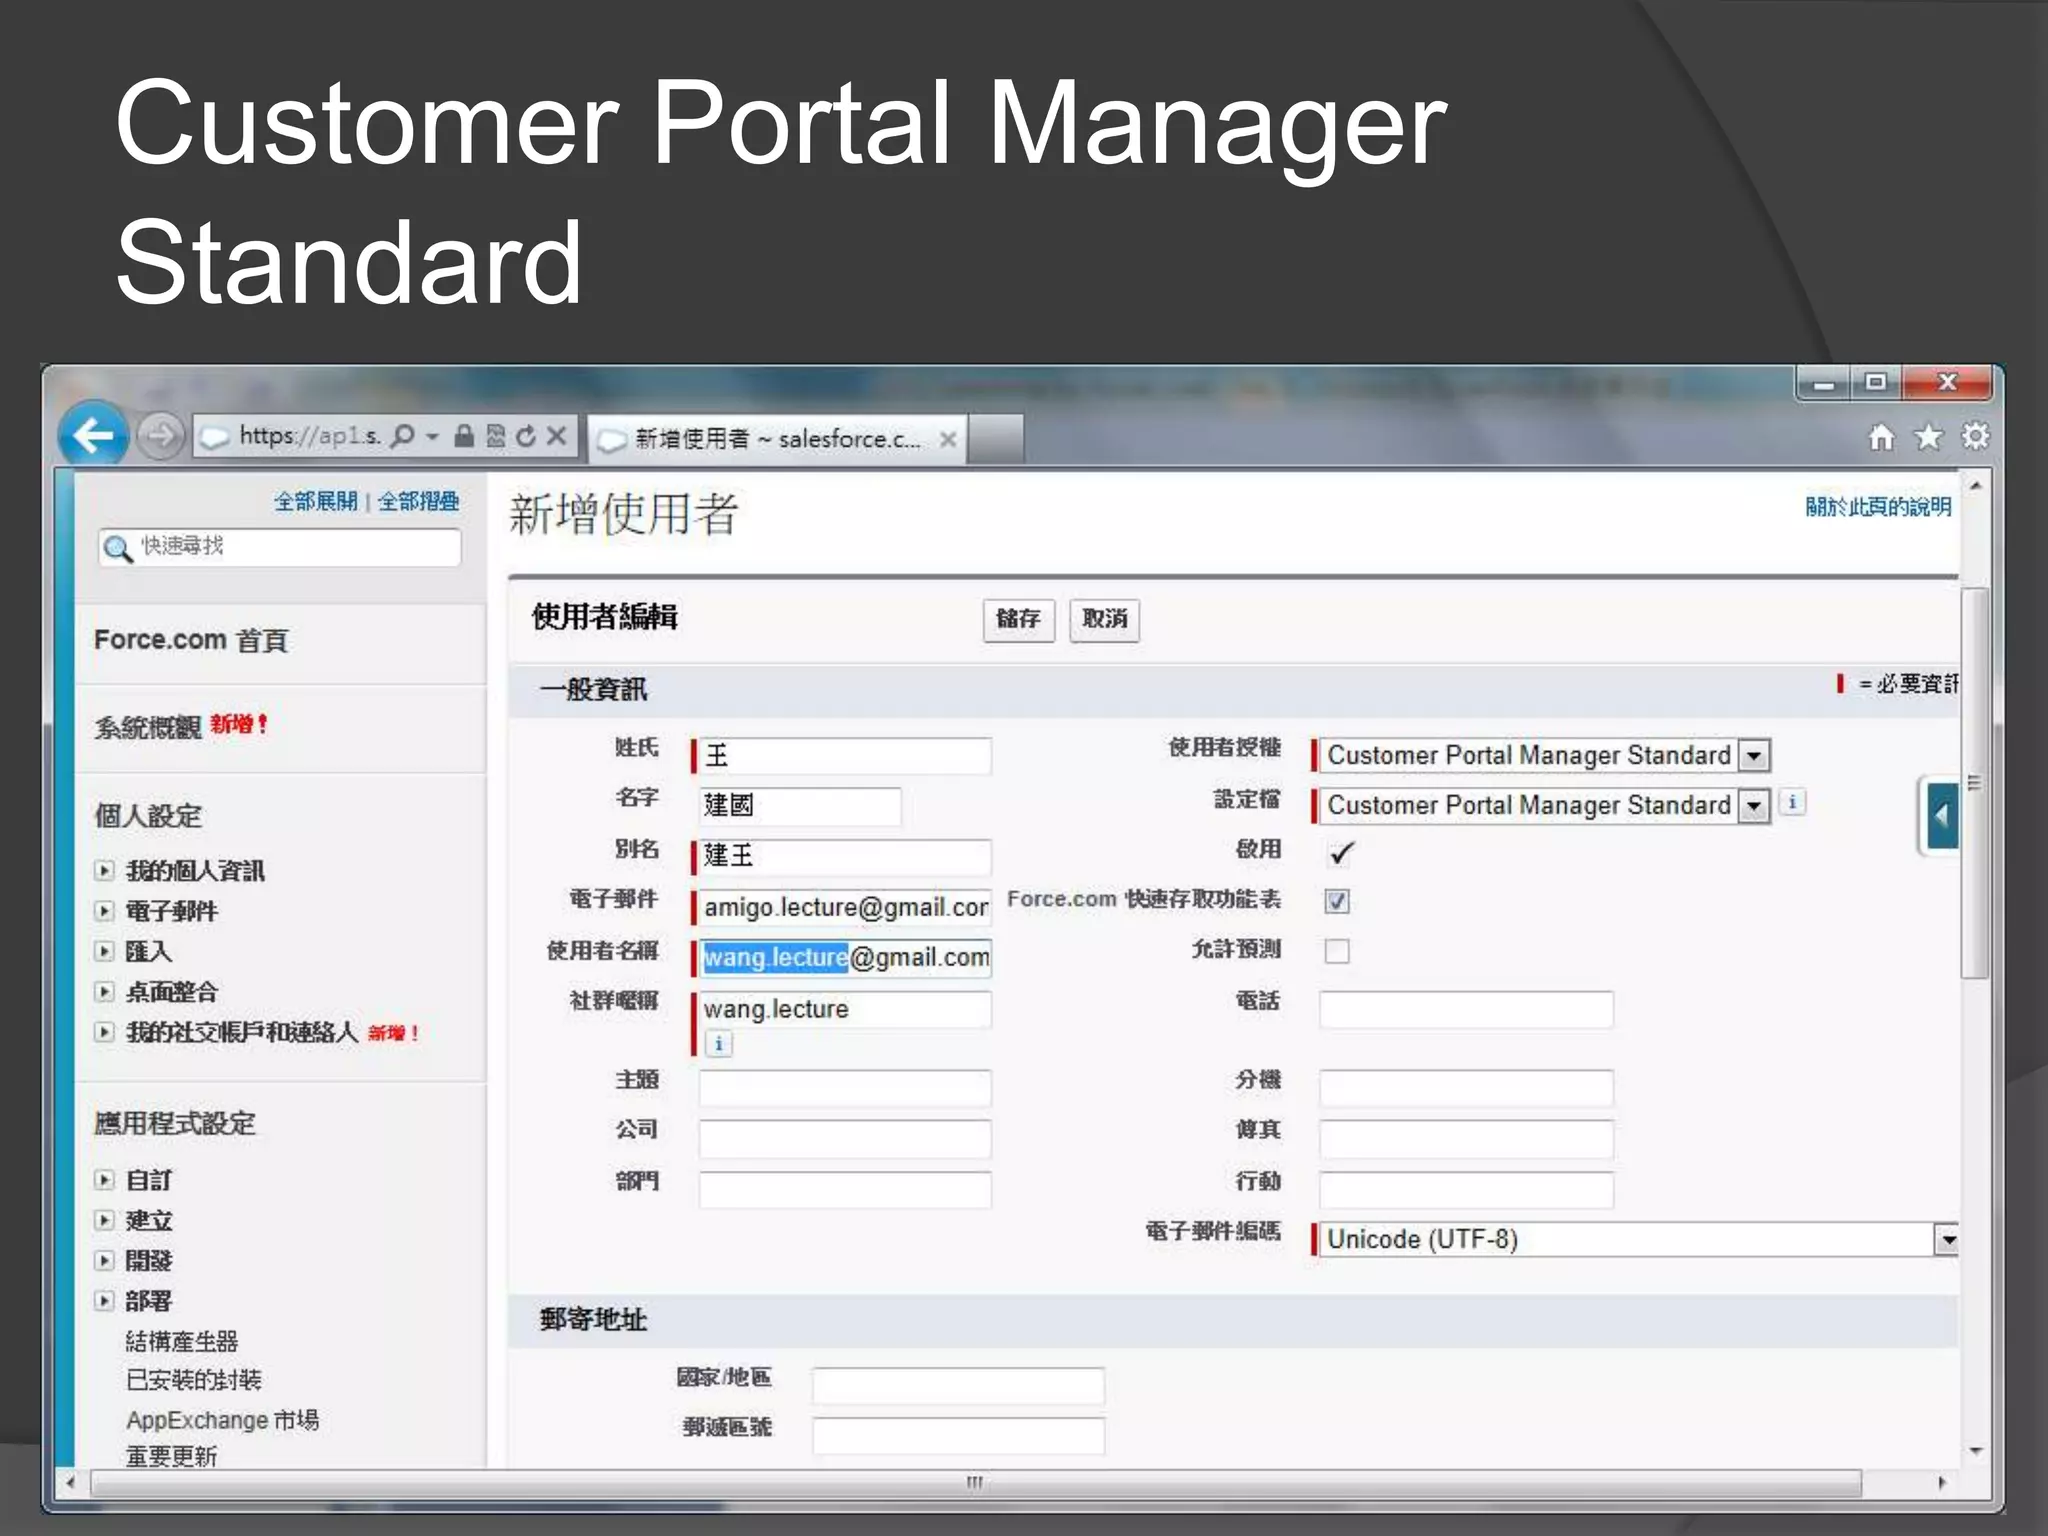Viewport: 2048px width, 1536px height.
Task: Click the 傳真 input field
Action: tap(1466, 1139)
